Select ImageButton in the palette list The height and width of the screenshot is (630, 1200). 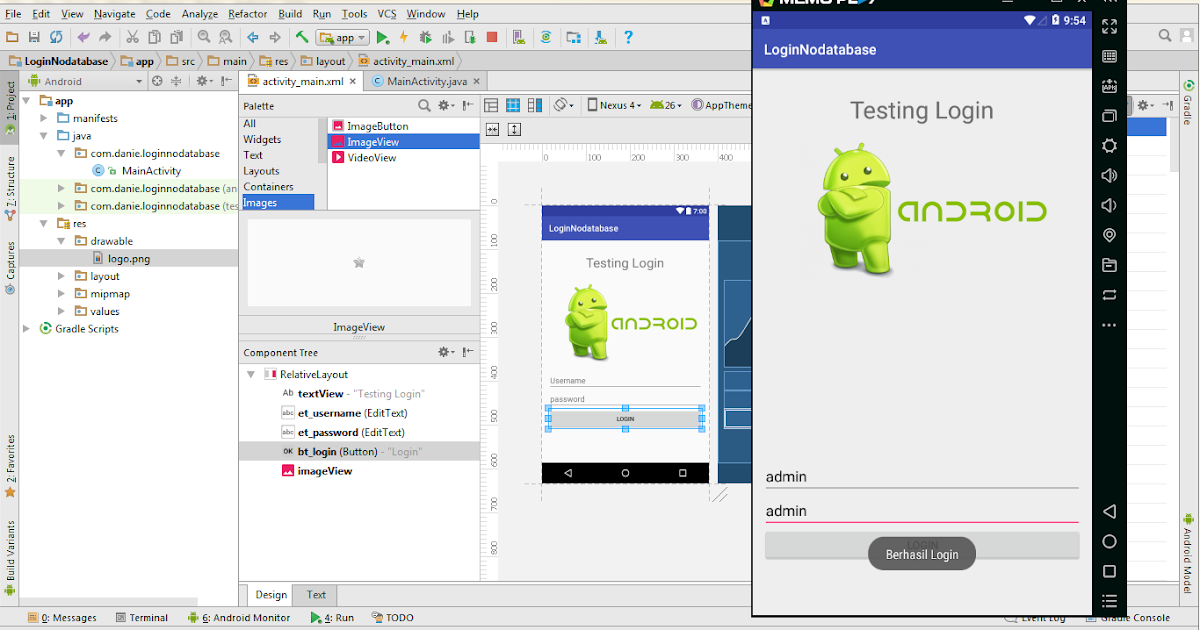(x=370, y=126)
